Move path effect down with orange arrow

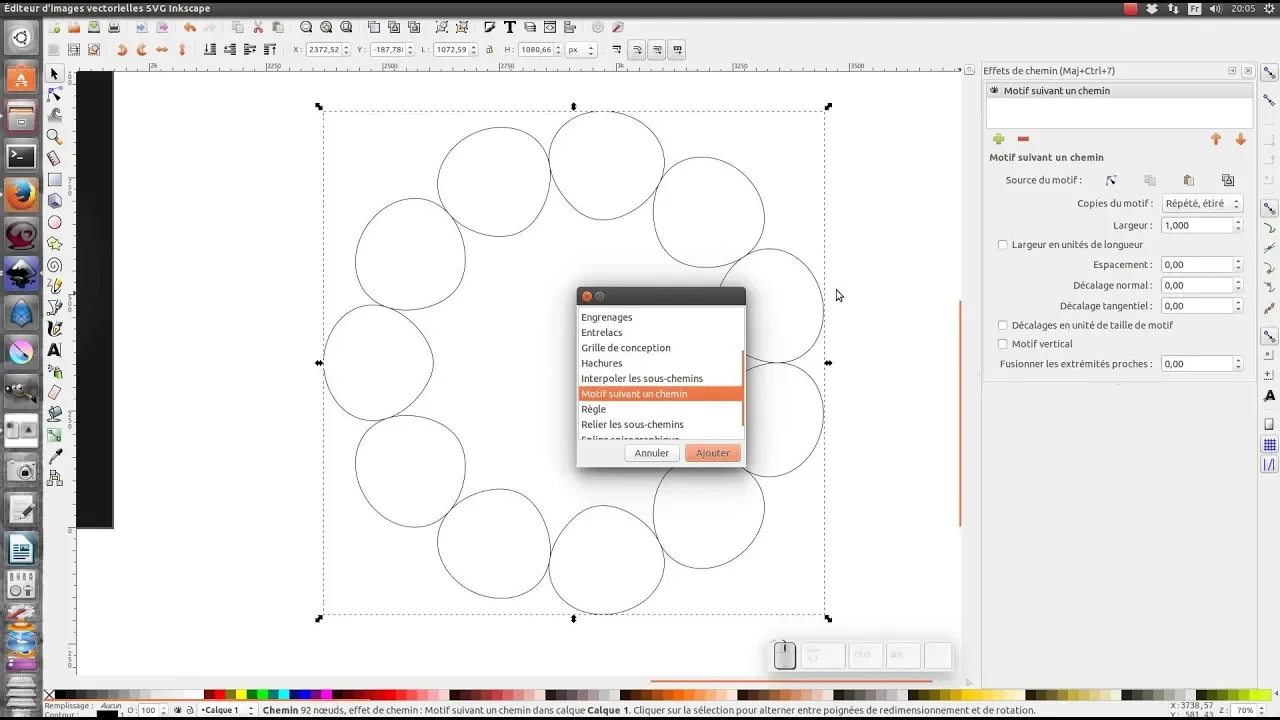click(x=1241, y=139)
